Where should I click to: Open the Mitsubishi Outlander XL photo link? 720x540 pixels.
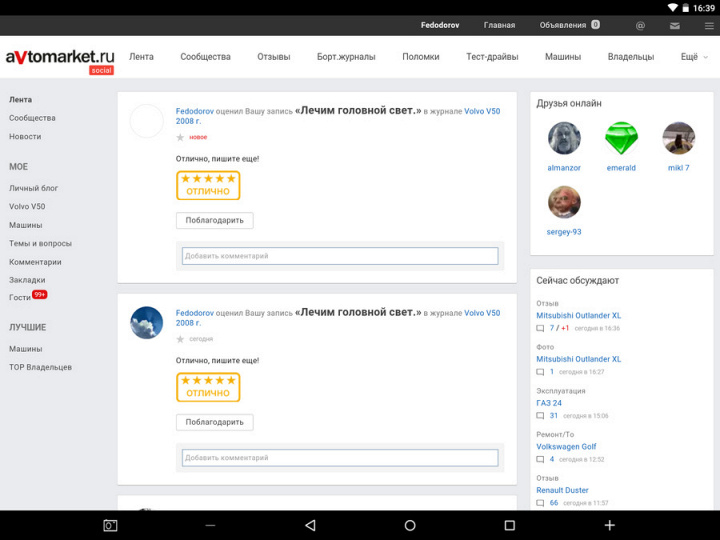coord(579,359)
